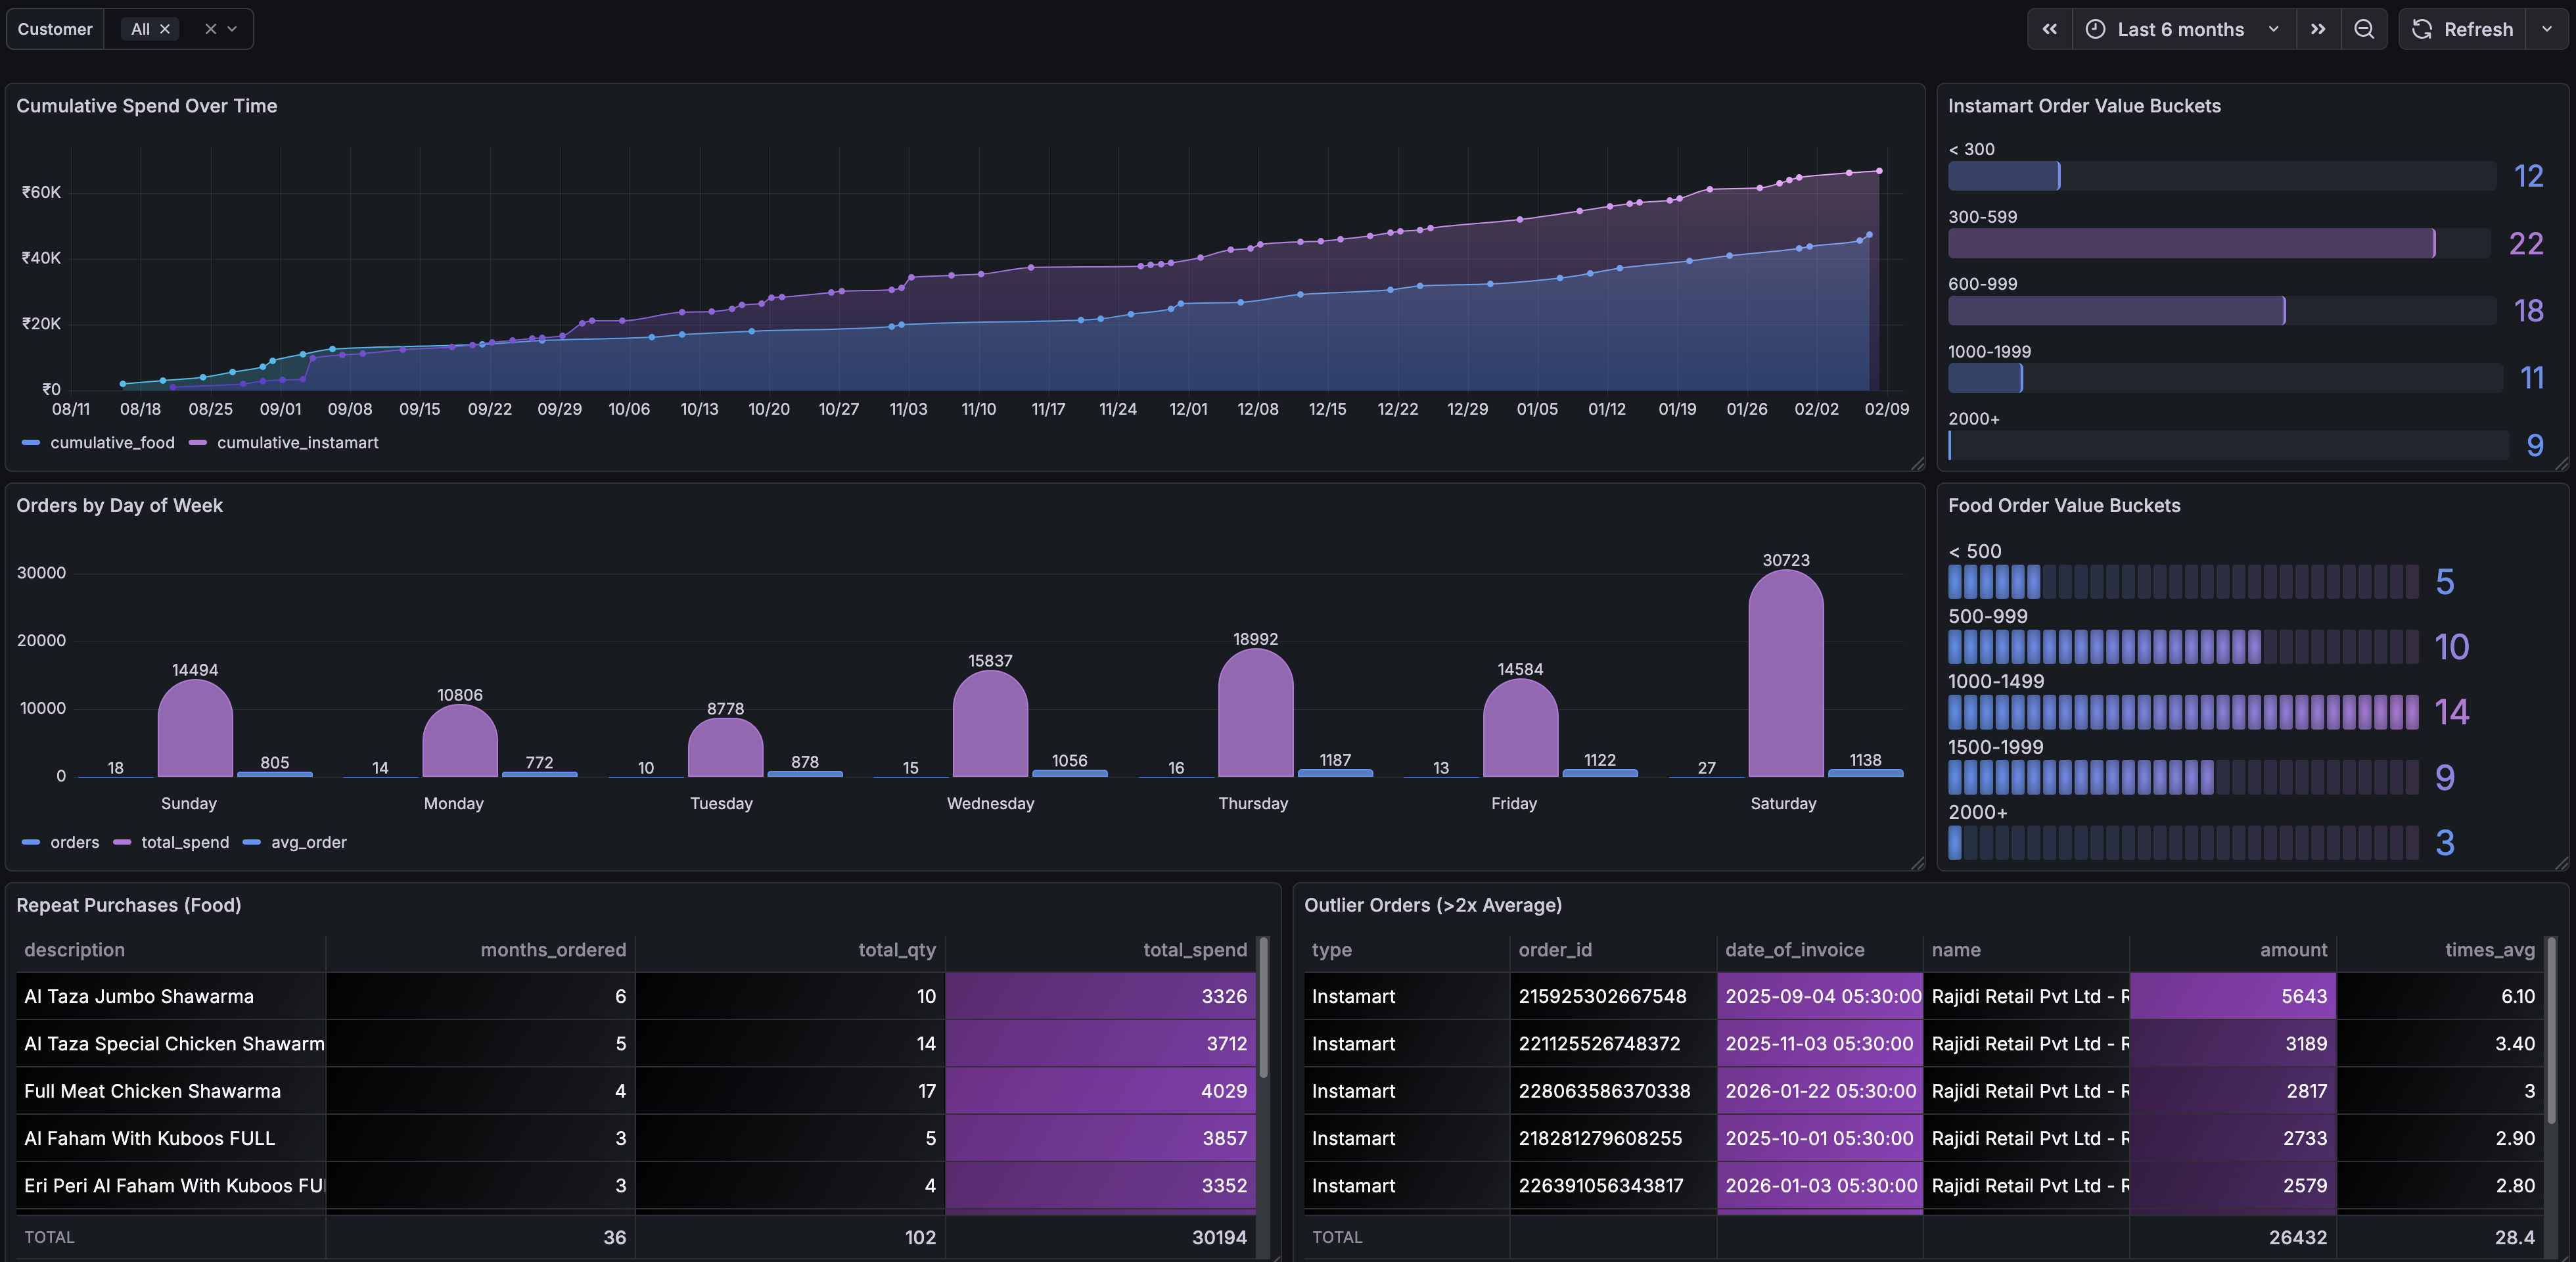
Task: Clear all Customer filter selections with the X
Action: coord(211,28)
